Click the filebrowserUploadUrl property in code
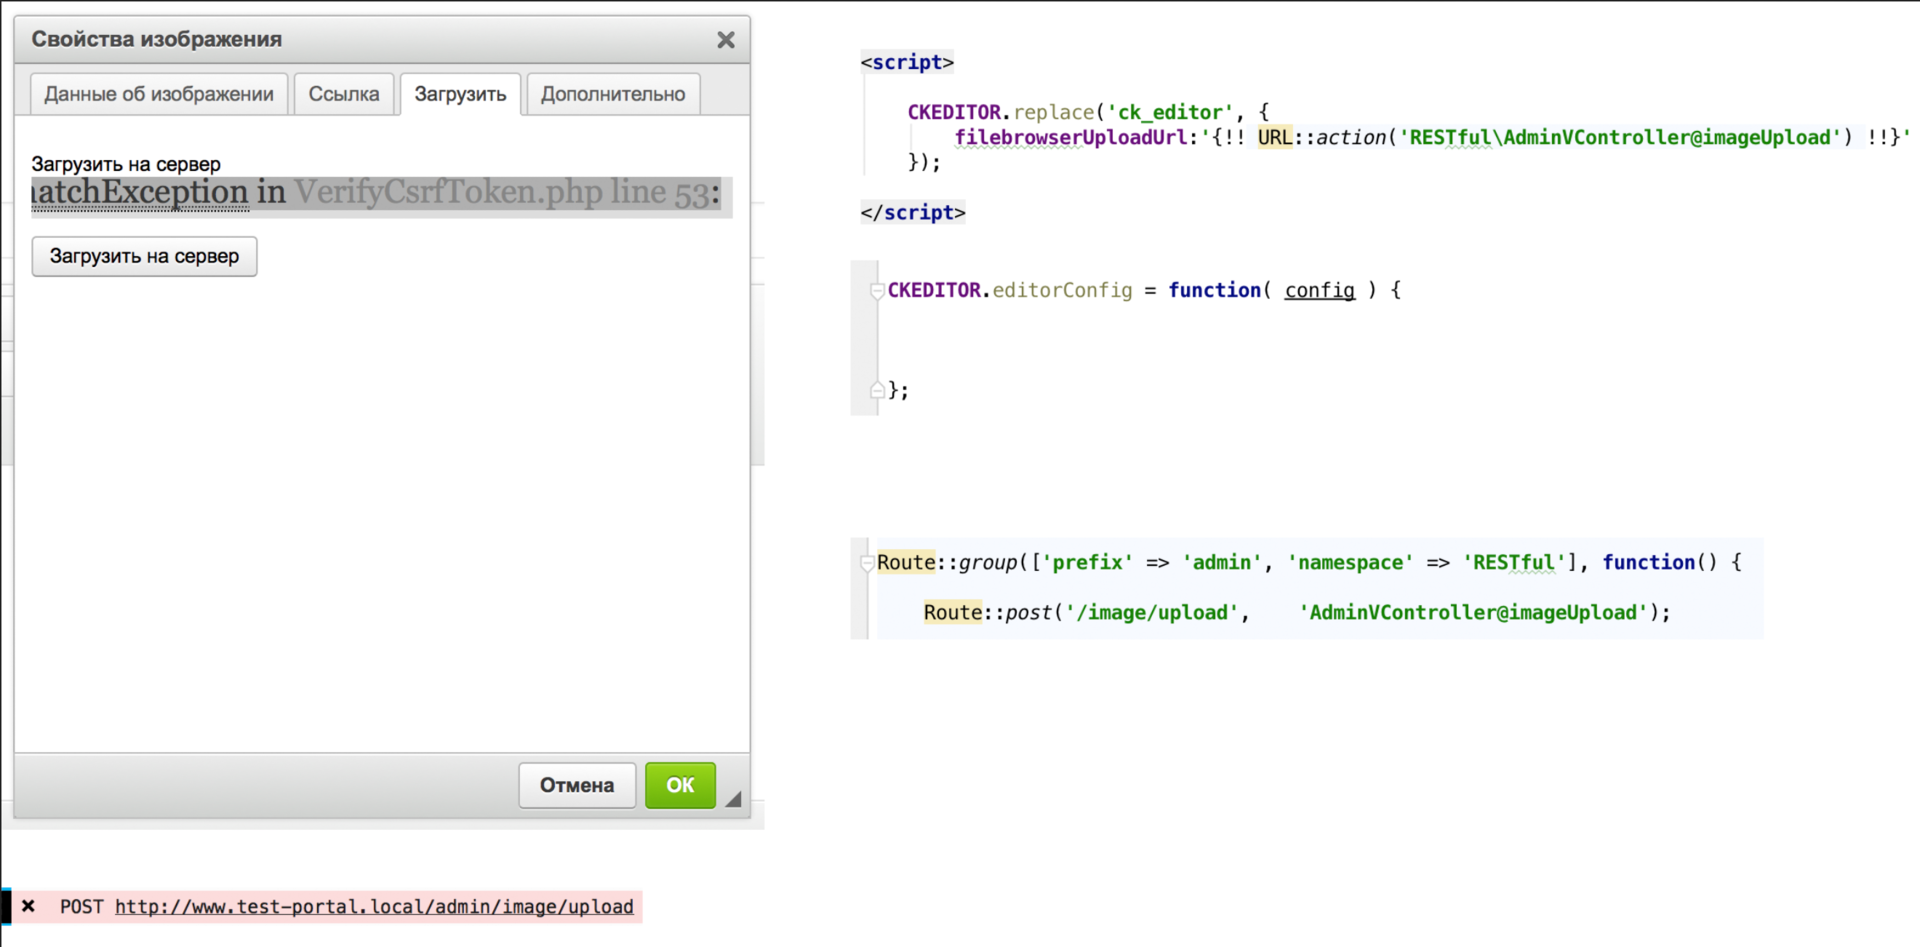Screen dimensions: 1920x947 coord(1070,137)
